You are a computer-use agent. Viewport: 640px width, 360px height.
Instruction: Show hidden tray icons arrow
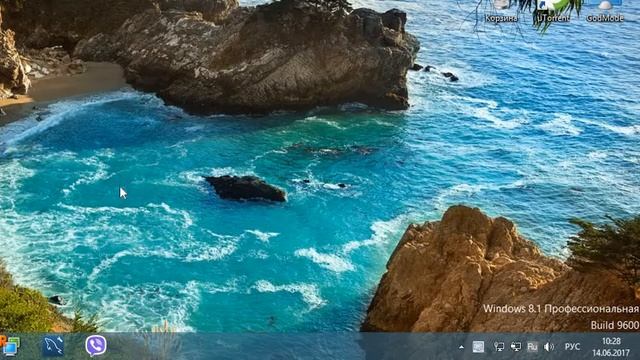[461, 347]
